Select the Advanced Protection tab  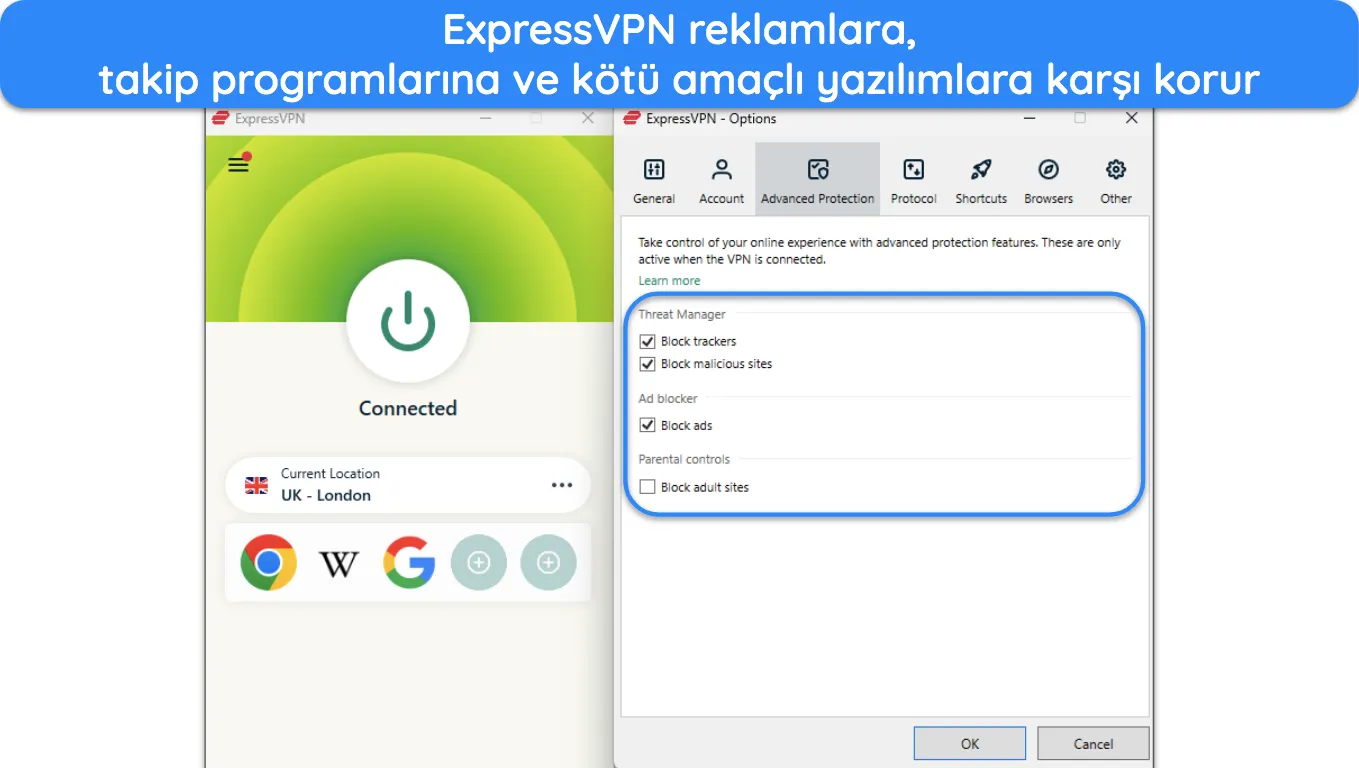coord(818,179)
